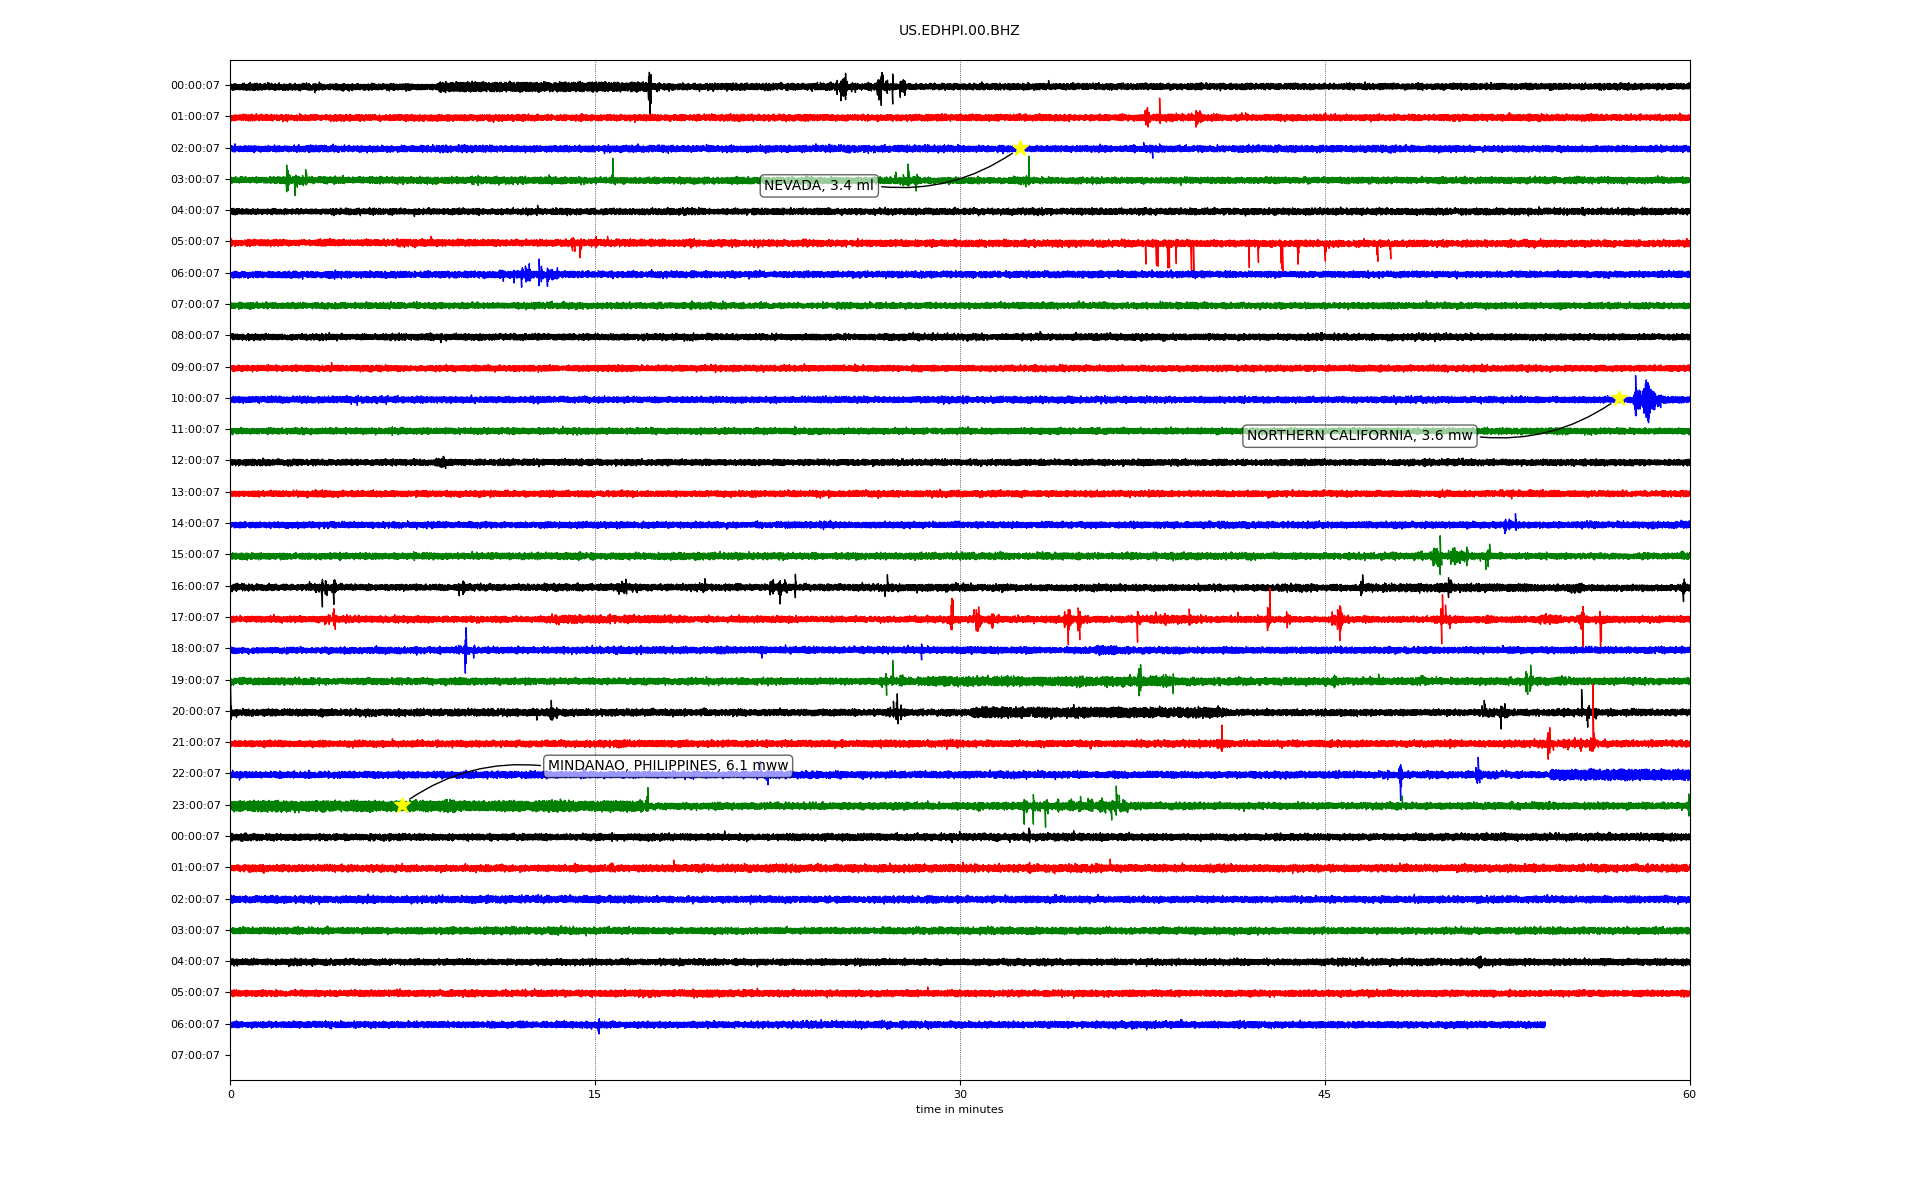Click the 21:00:07 row time label

pyautogui.click(x=195, y=743)
